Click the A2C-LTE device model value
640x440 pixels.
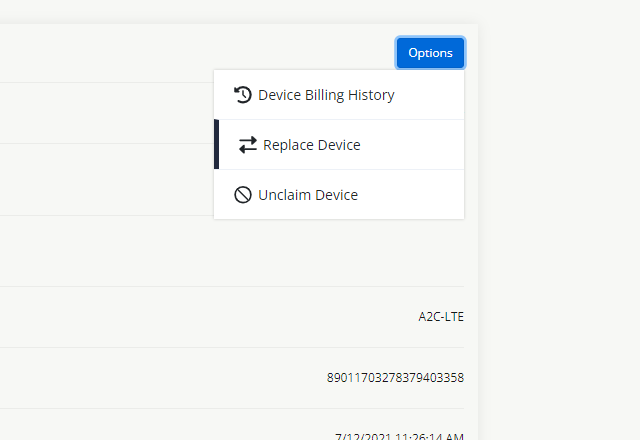(x=441, y=317)
